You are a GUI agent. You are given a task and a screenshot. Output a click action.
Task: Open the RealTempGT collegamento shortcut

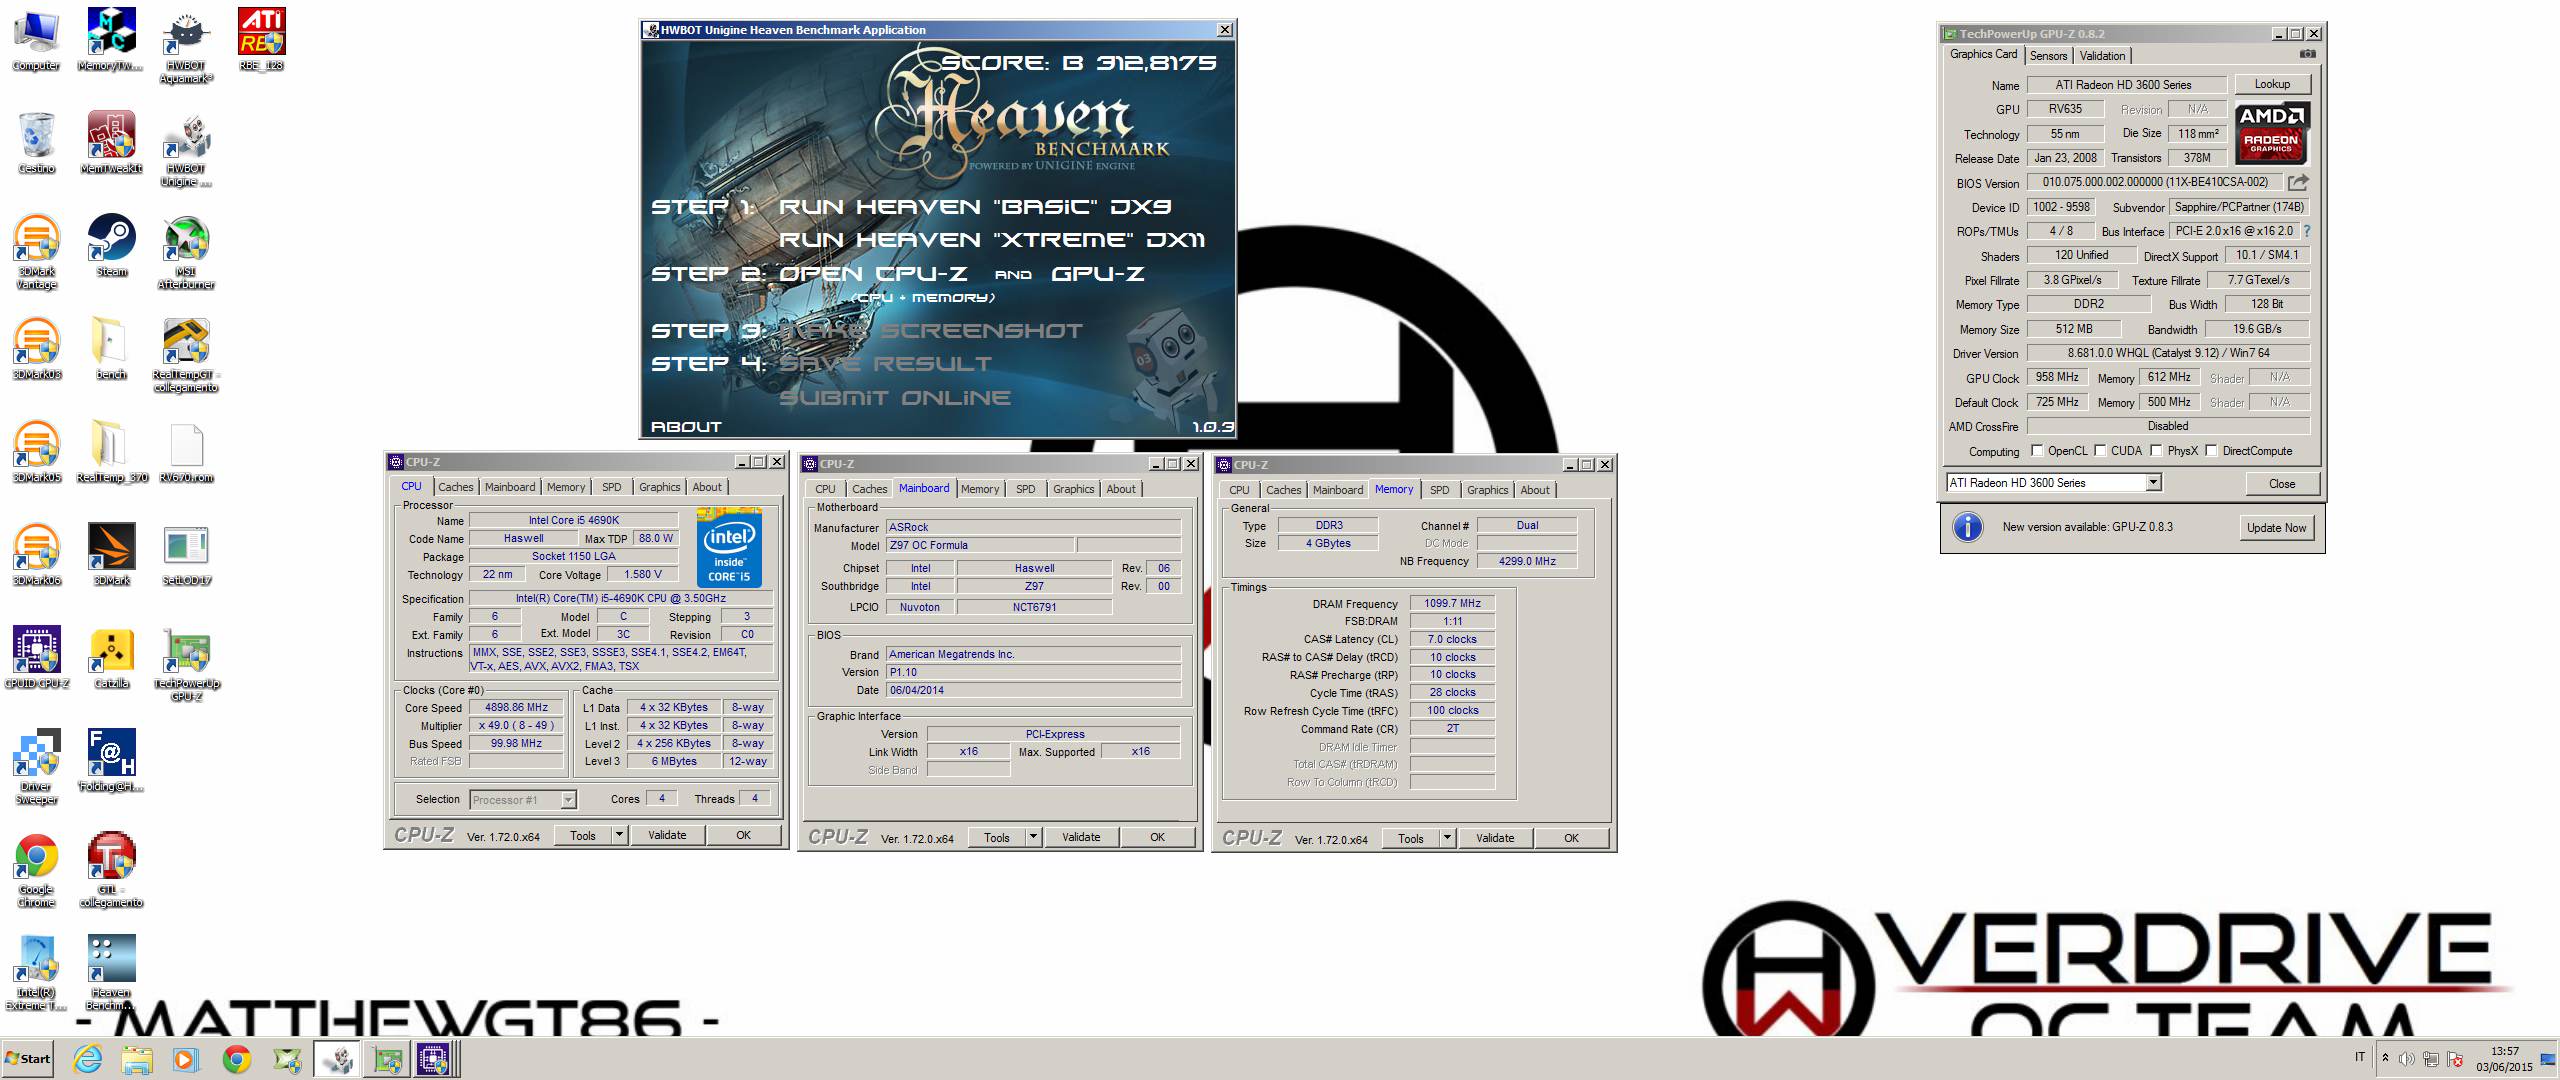pos(186,355)
